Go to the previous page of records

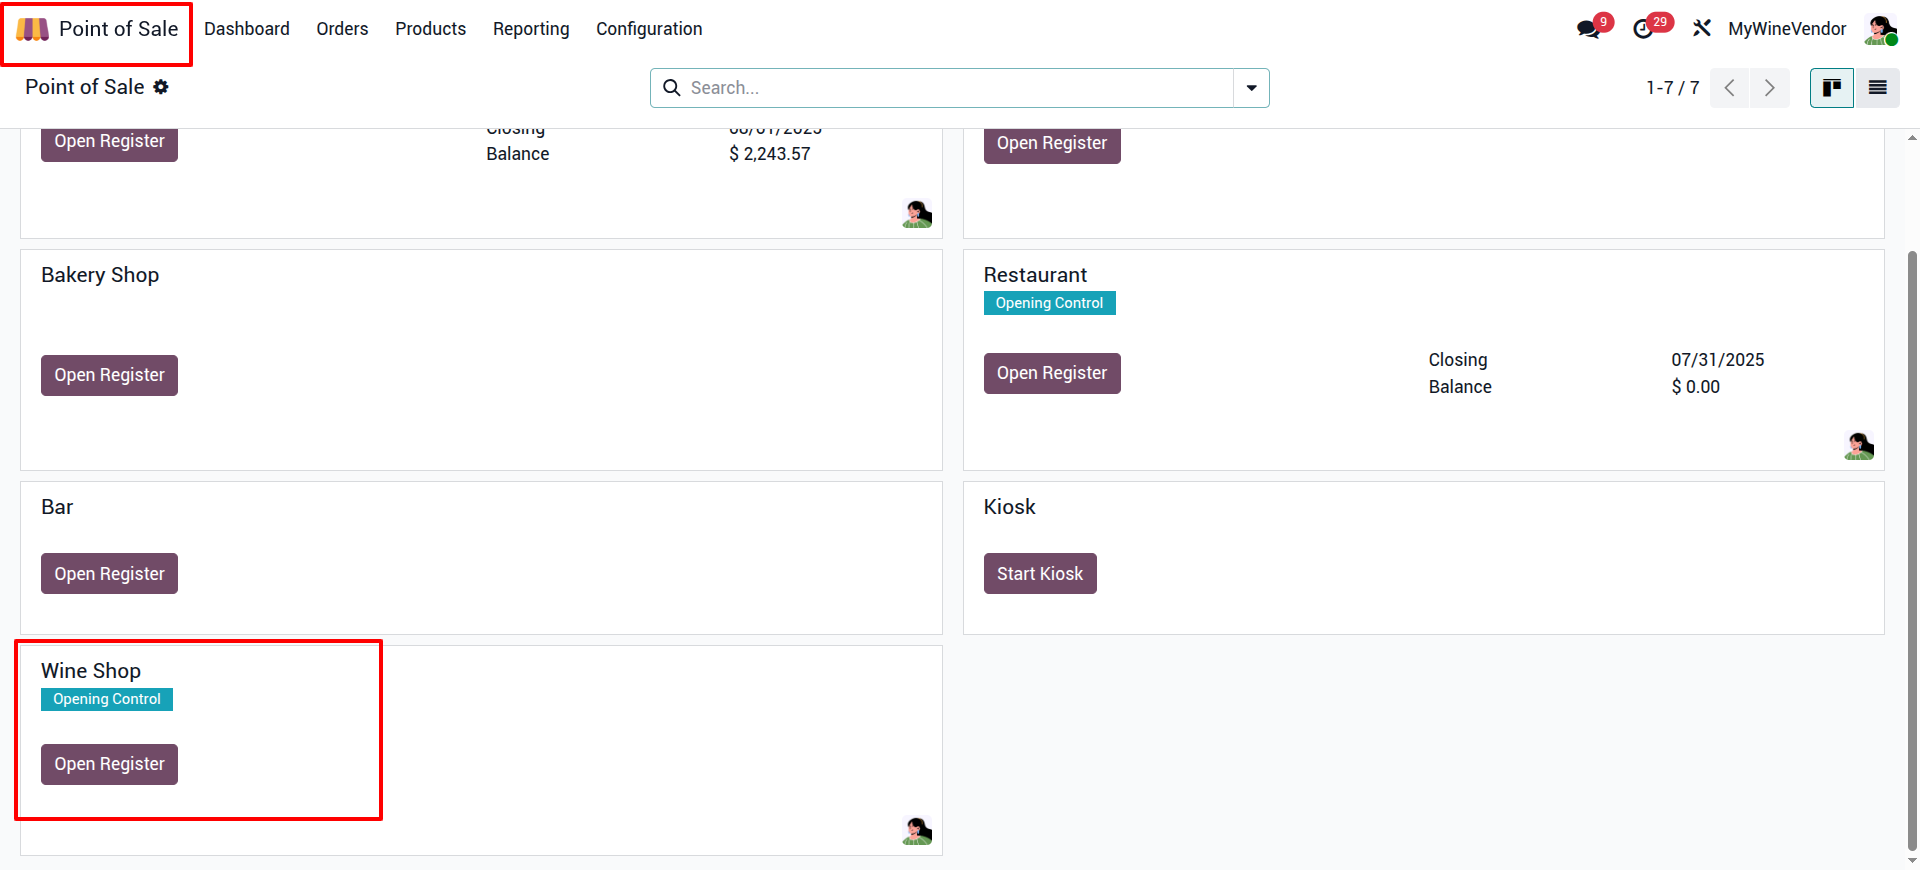pyautogui.click(x=1730, y=88)
